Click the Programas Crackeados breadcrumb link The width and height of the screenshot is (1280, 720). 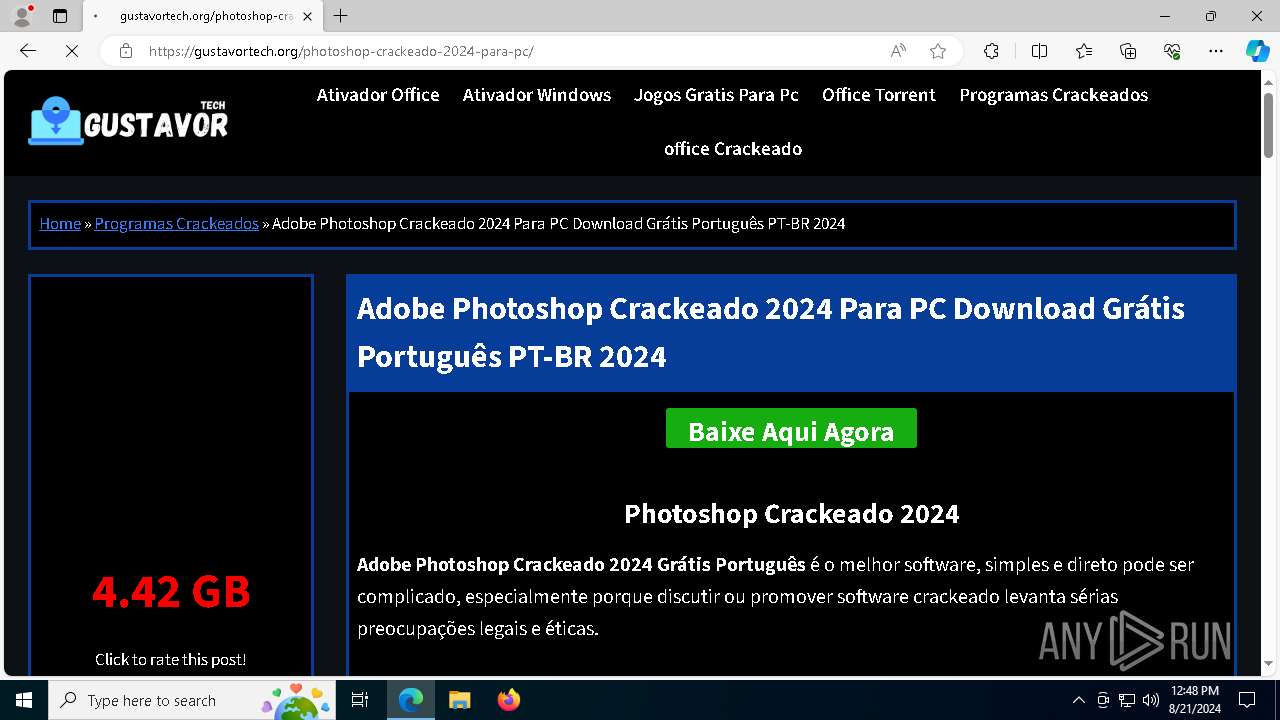tap(177, 223)
